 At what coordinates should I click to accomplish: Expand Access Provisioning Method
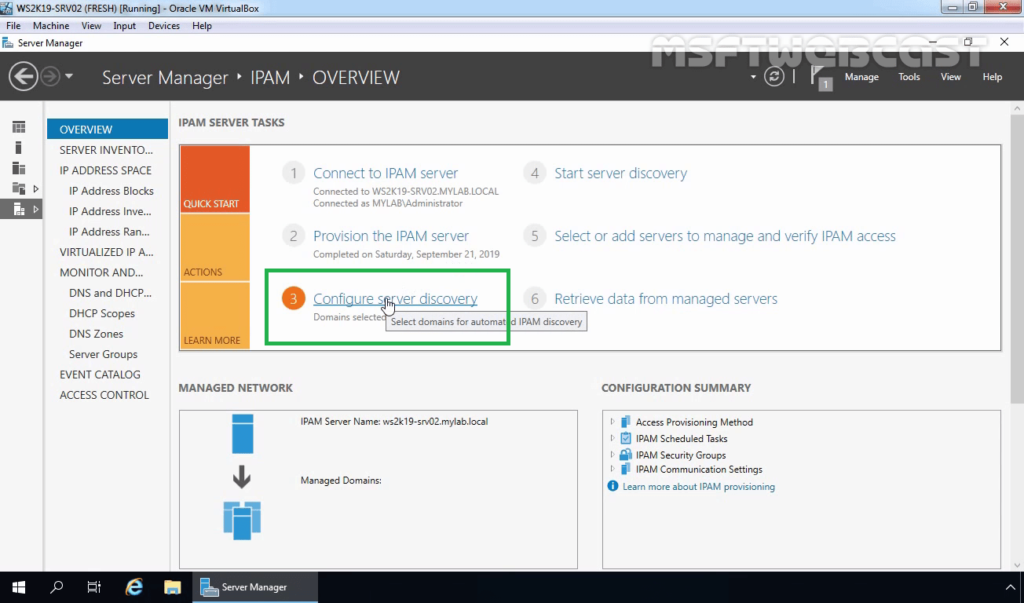pyautogui.click(x=612, y=422)
